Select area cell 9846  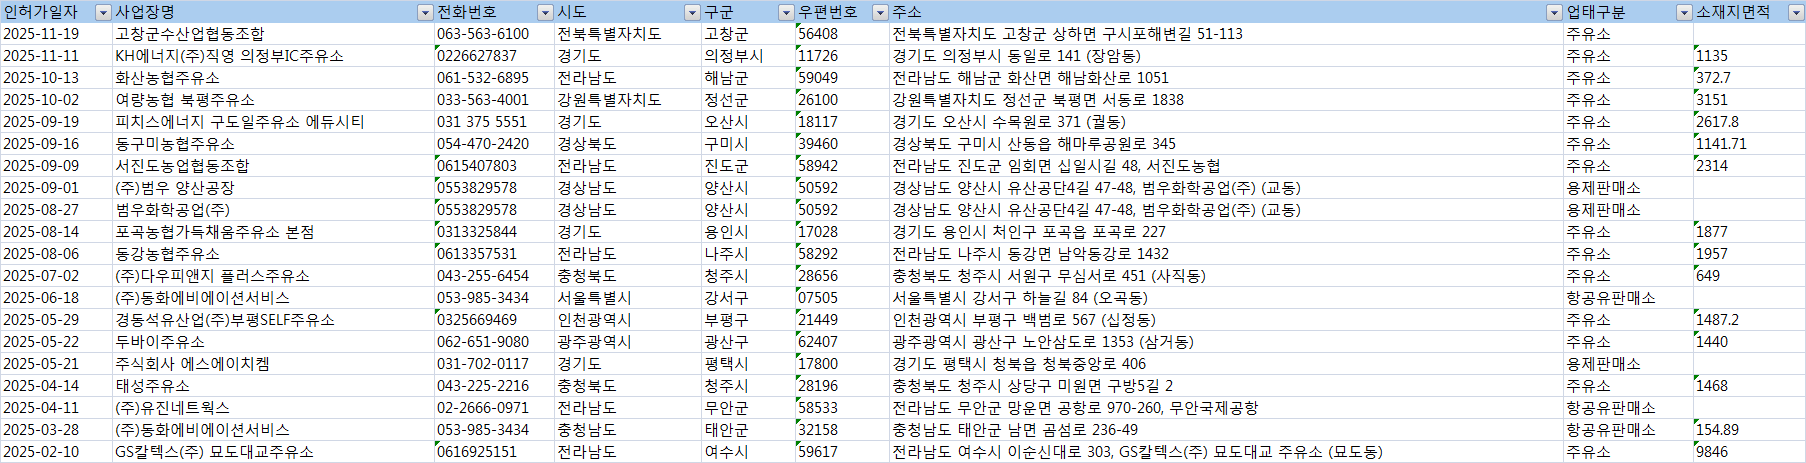(x=1749, y=452)
